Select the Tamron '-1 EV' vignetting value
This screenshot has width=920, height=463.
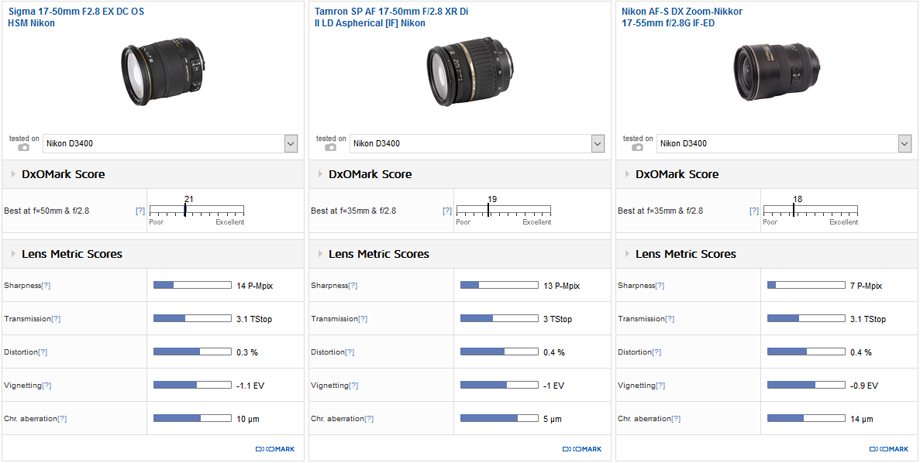[x=553, y=386]
